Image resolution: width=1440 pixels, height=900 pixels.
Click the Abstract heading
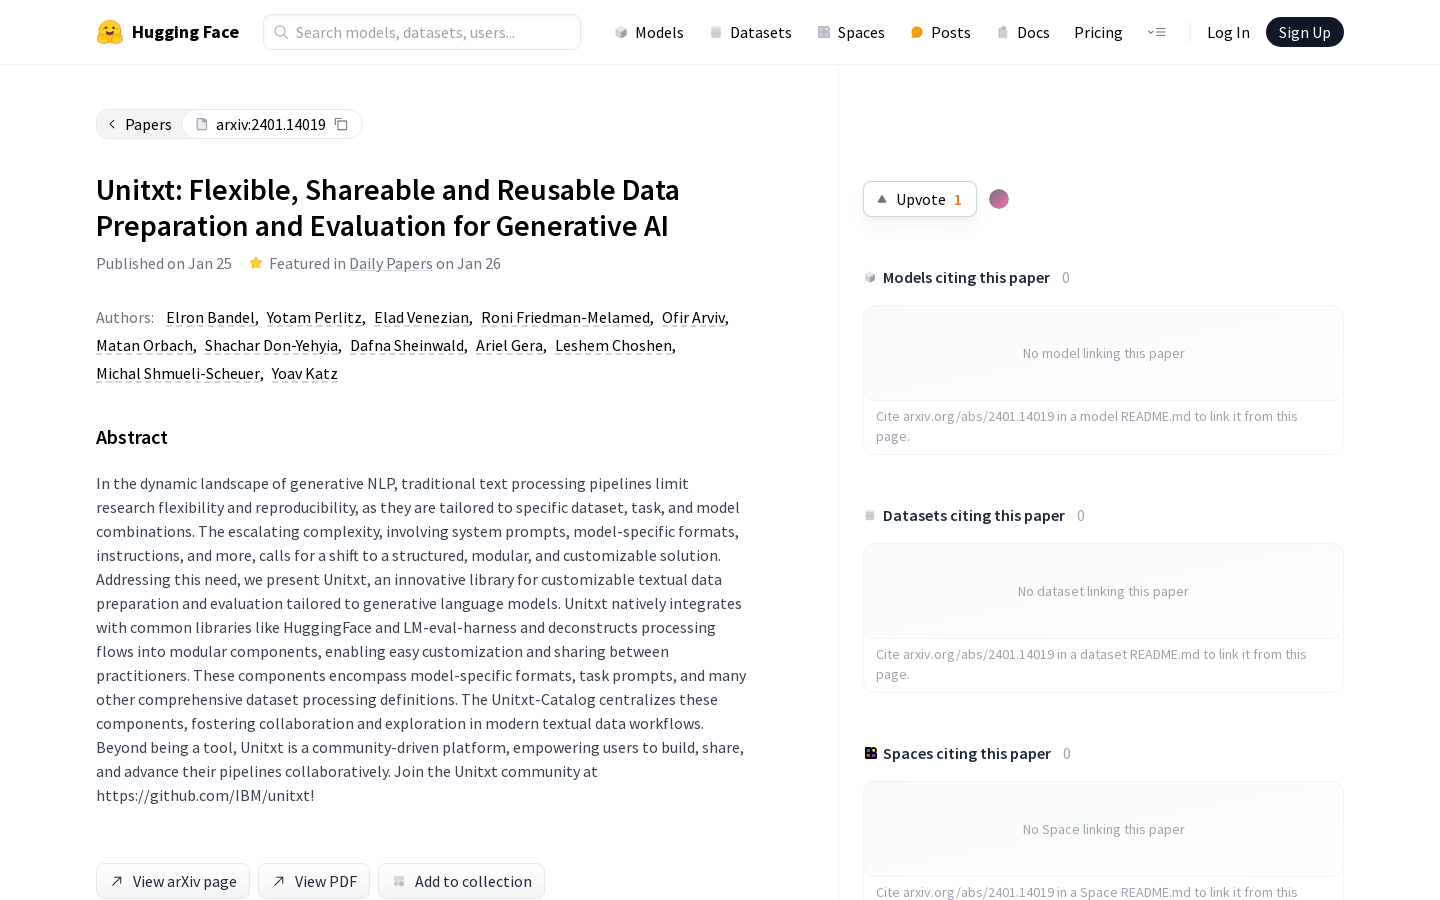coord(132,437)
